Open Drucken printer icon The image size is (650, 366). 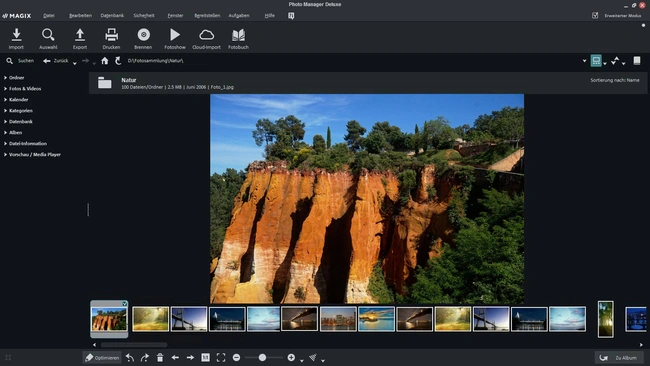[x=111, y=35]
